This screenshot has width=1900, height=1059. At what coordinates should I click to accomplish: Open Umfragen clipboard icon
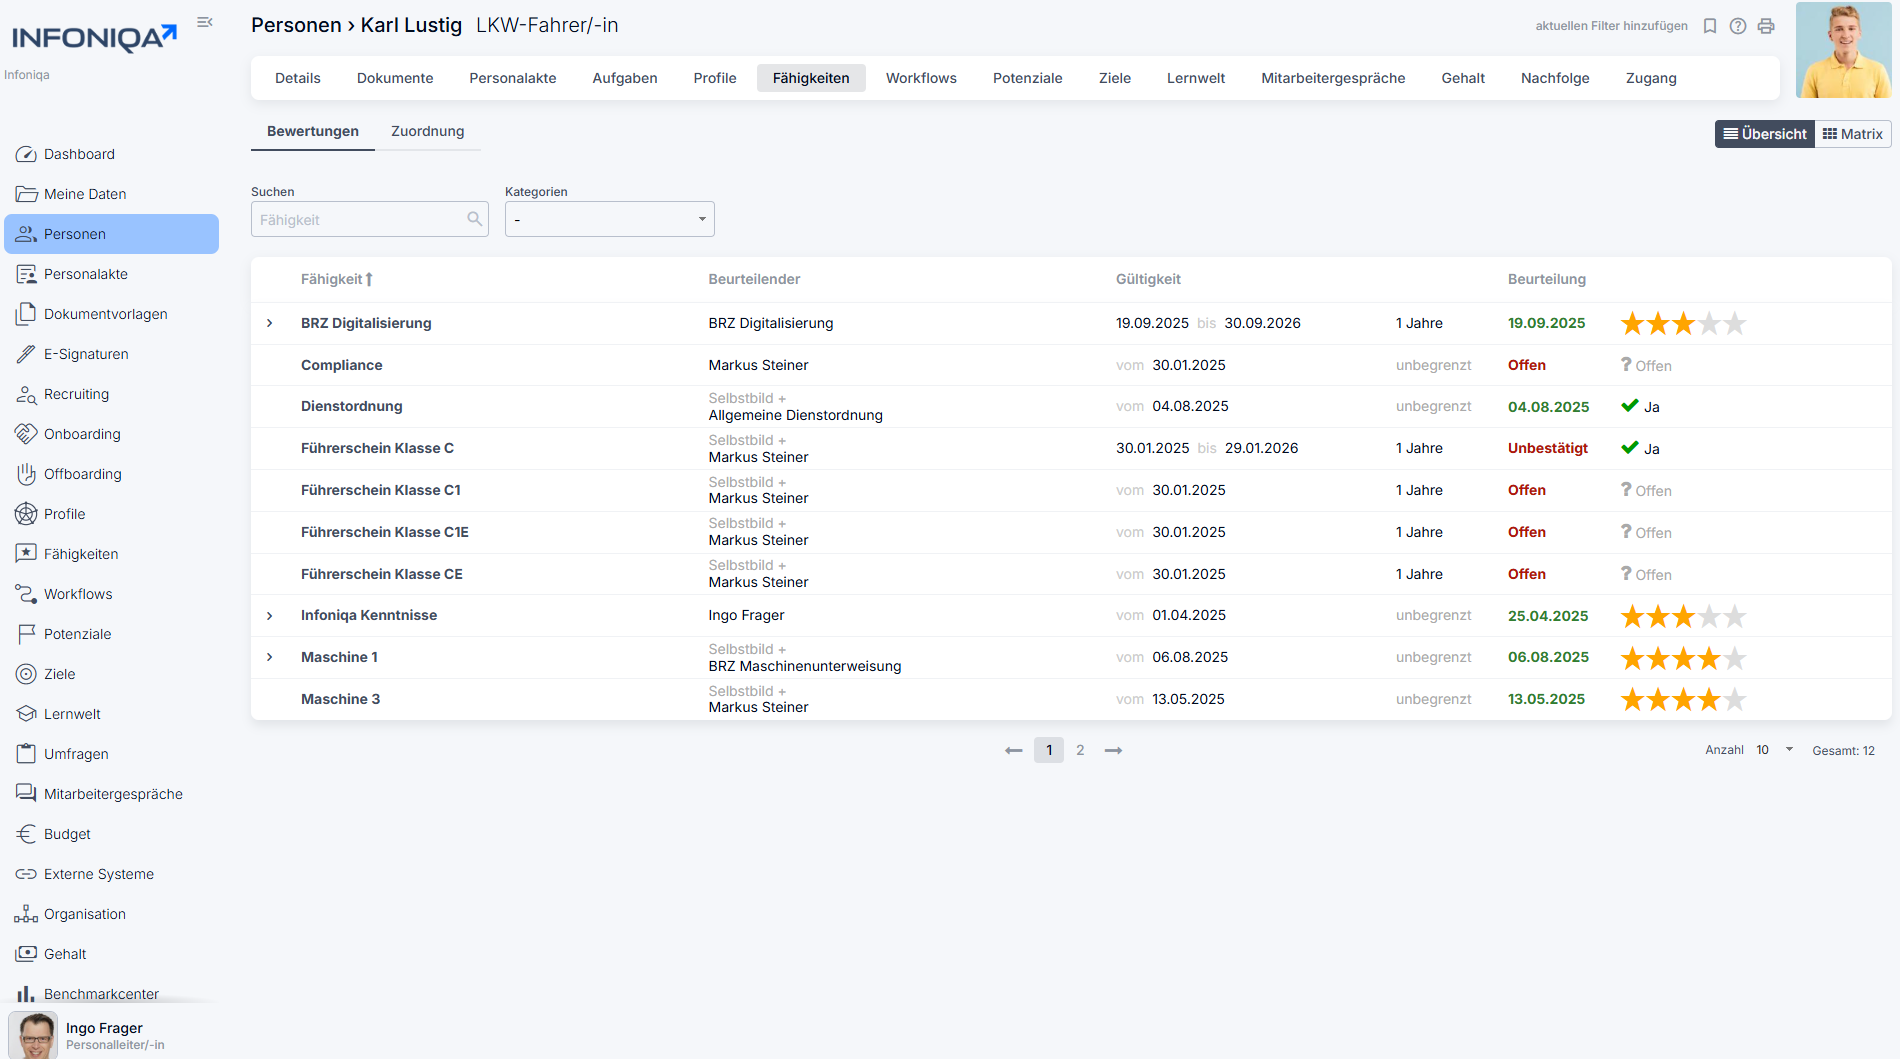pos(26,754)
